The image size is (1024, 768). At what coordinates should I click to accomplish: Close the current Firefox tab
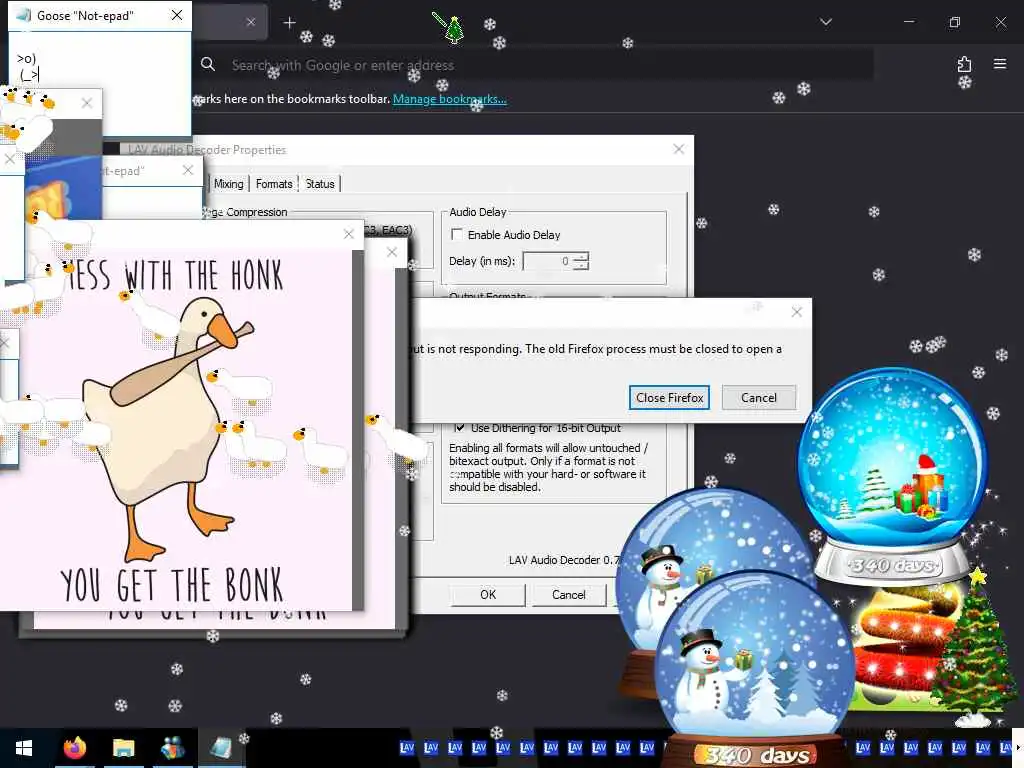(251, 22)
